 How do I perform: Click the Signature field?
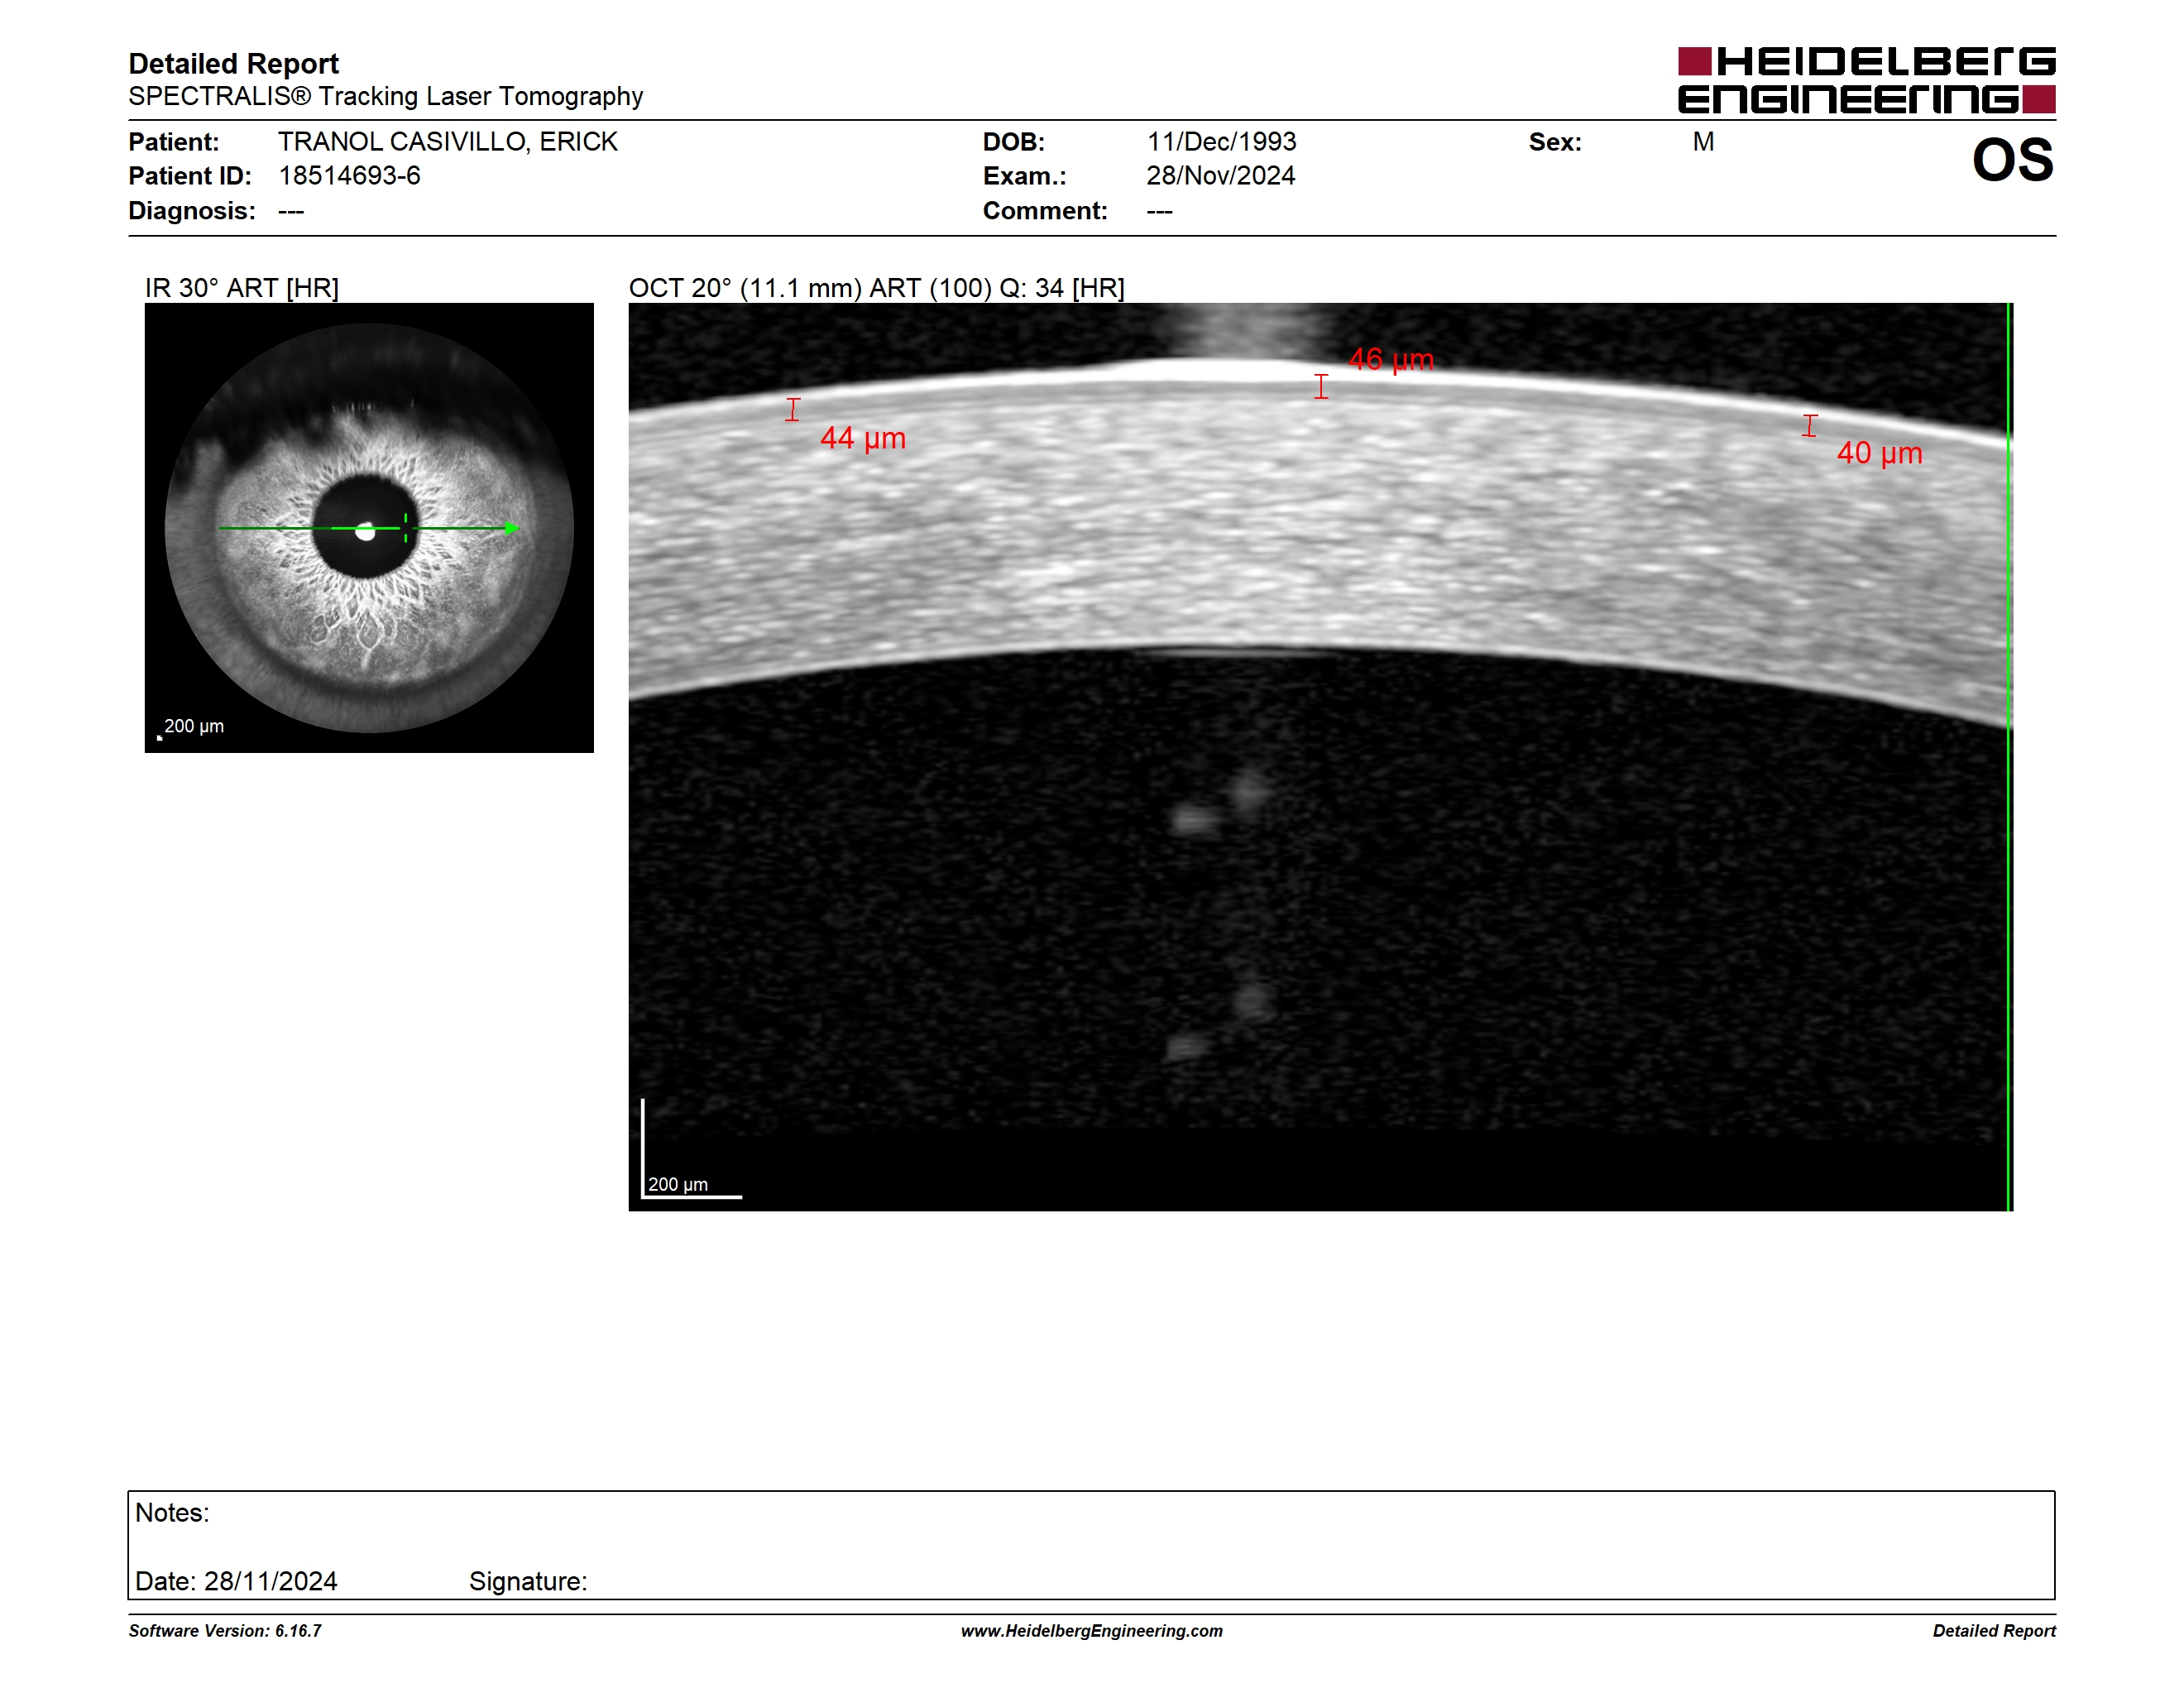[528, 1581]
